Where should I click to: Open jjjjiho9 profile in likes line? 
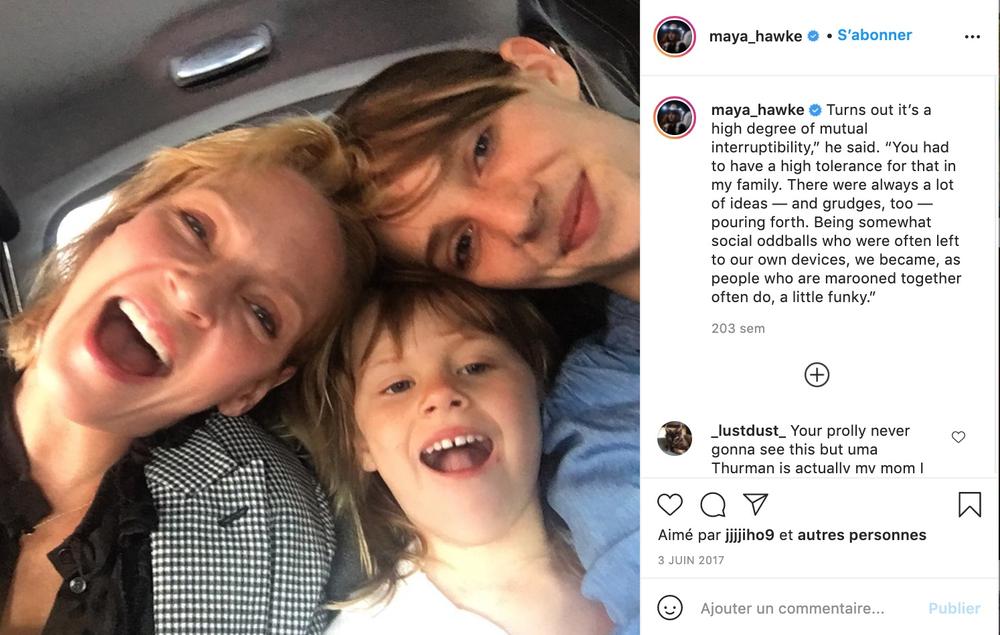pos(749,535)
